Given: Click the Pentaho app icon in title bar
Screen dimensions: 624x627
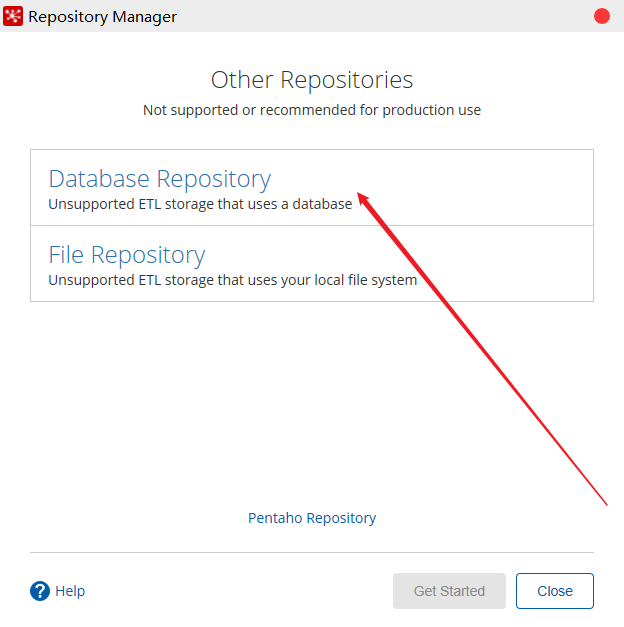Looking at the screenshot, I should [14, 16].
